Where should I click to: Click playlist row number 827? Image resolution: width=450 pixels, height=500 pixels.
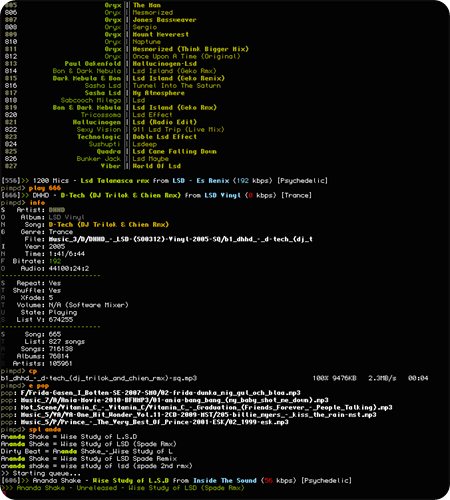click(x=11, y=166)
